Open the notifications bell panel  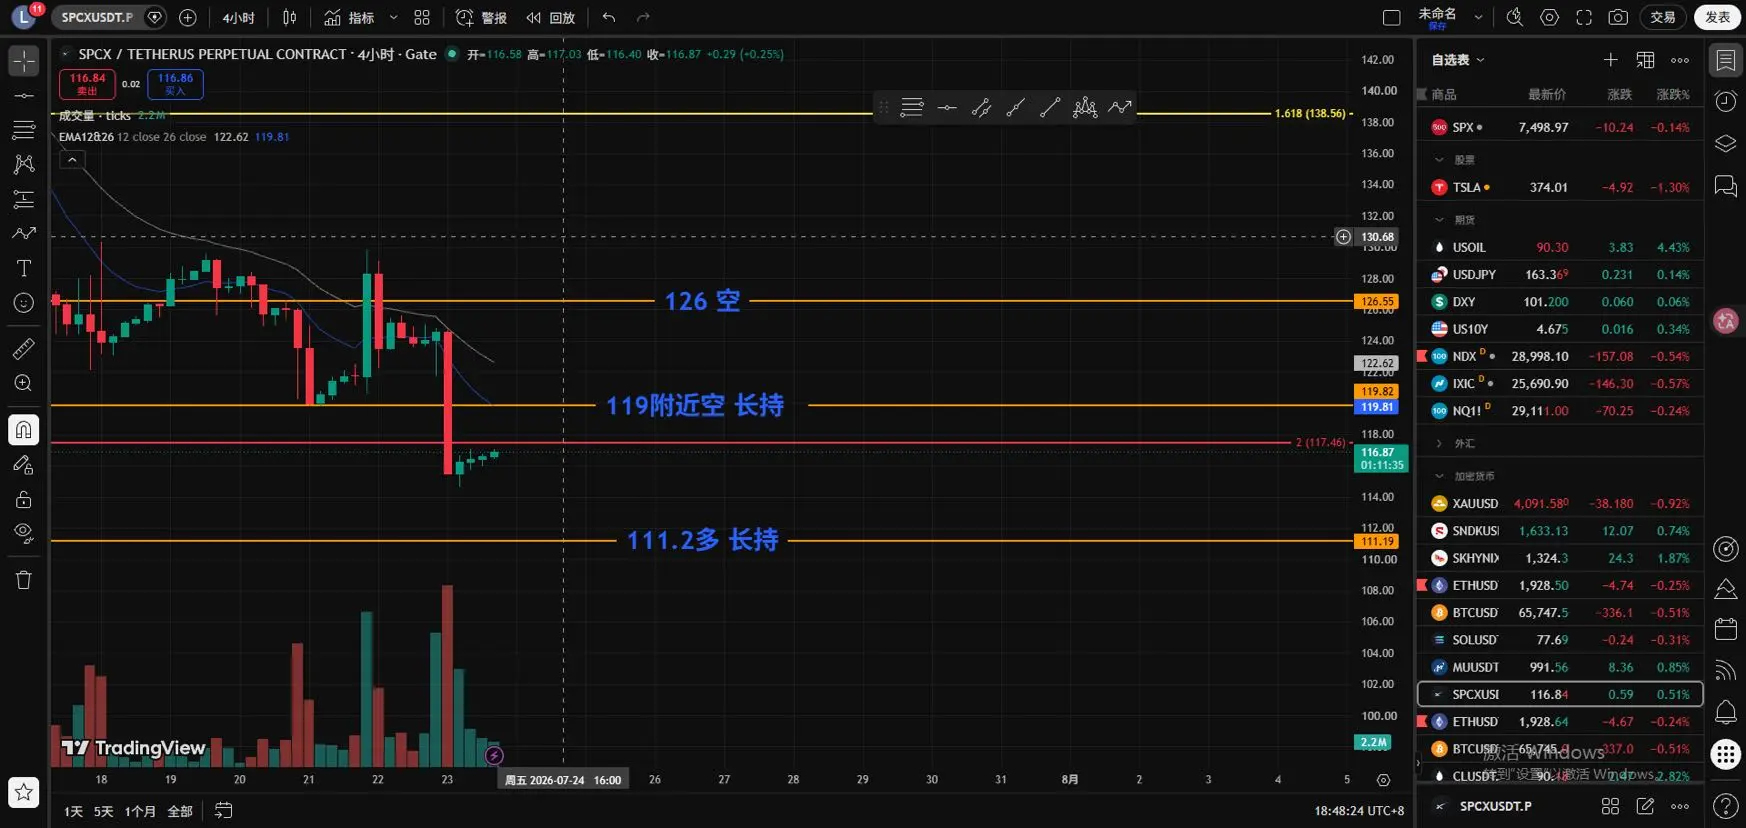[1726, 712]
